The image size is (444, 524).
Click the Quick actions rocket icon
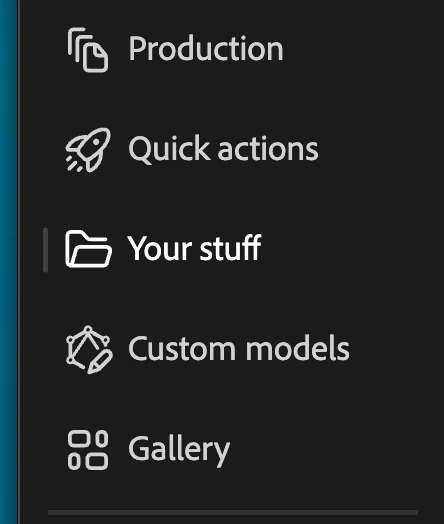(x=88, y=150)
